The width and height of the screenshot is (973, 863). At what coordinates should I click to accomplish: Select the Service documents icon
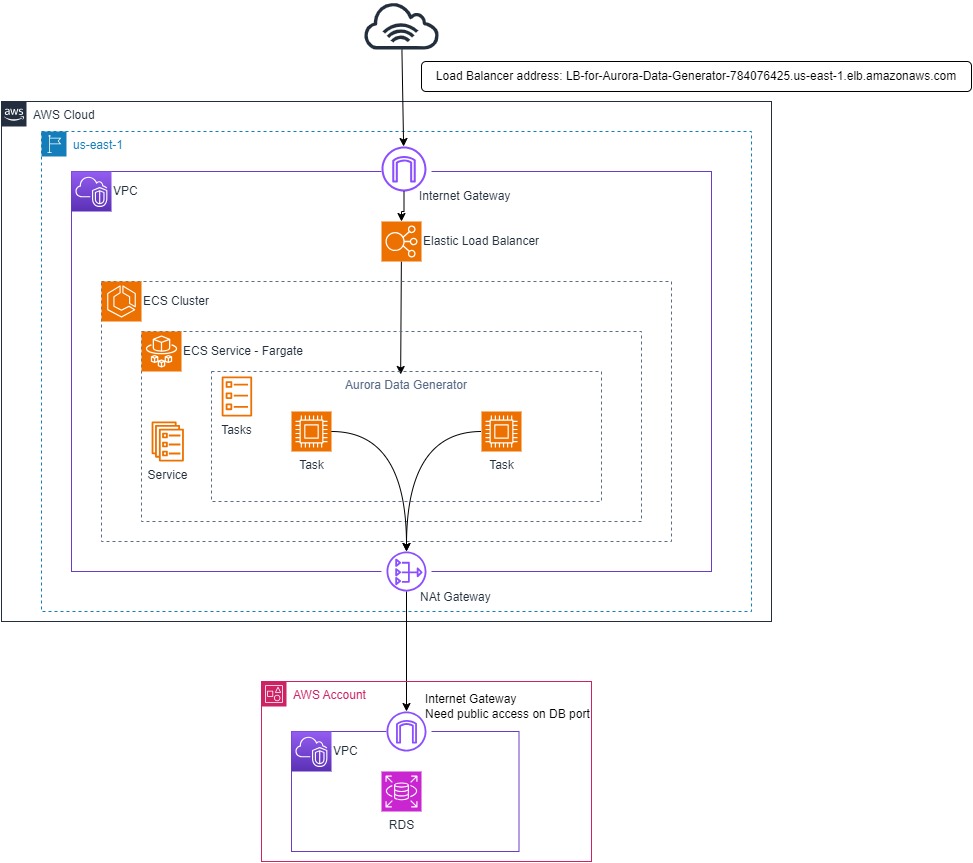(167, 441)
